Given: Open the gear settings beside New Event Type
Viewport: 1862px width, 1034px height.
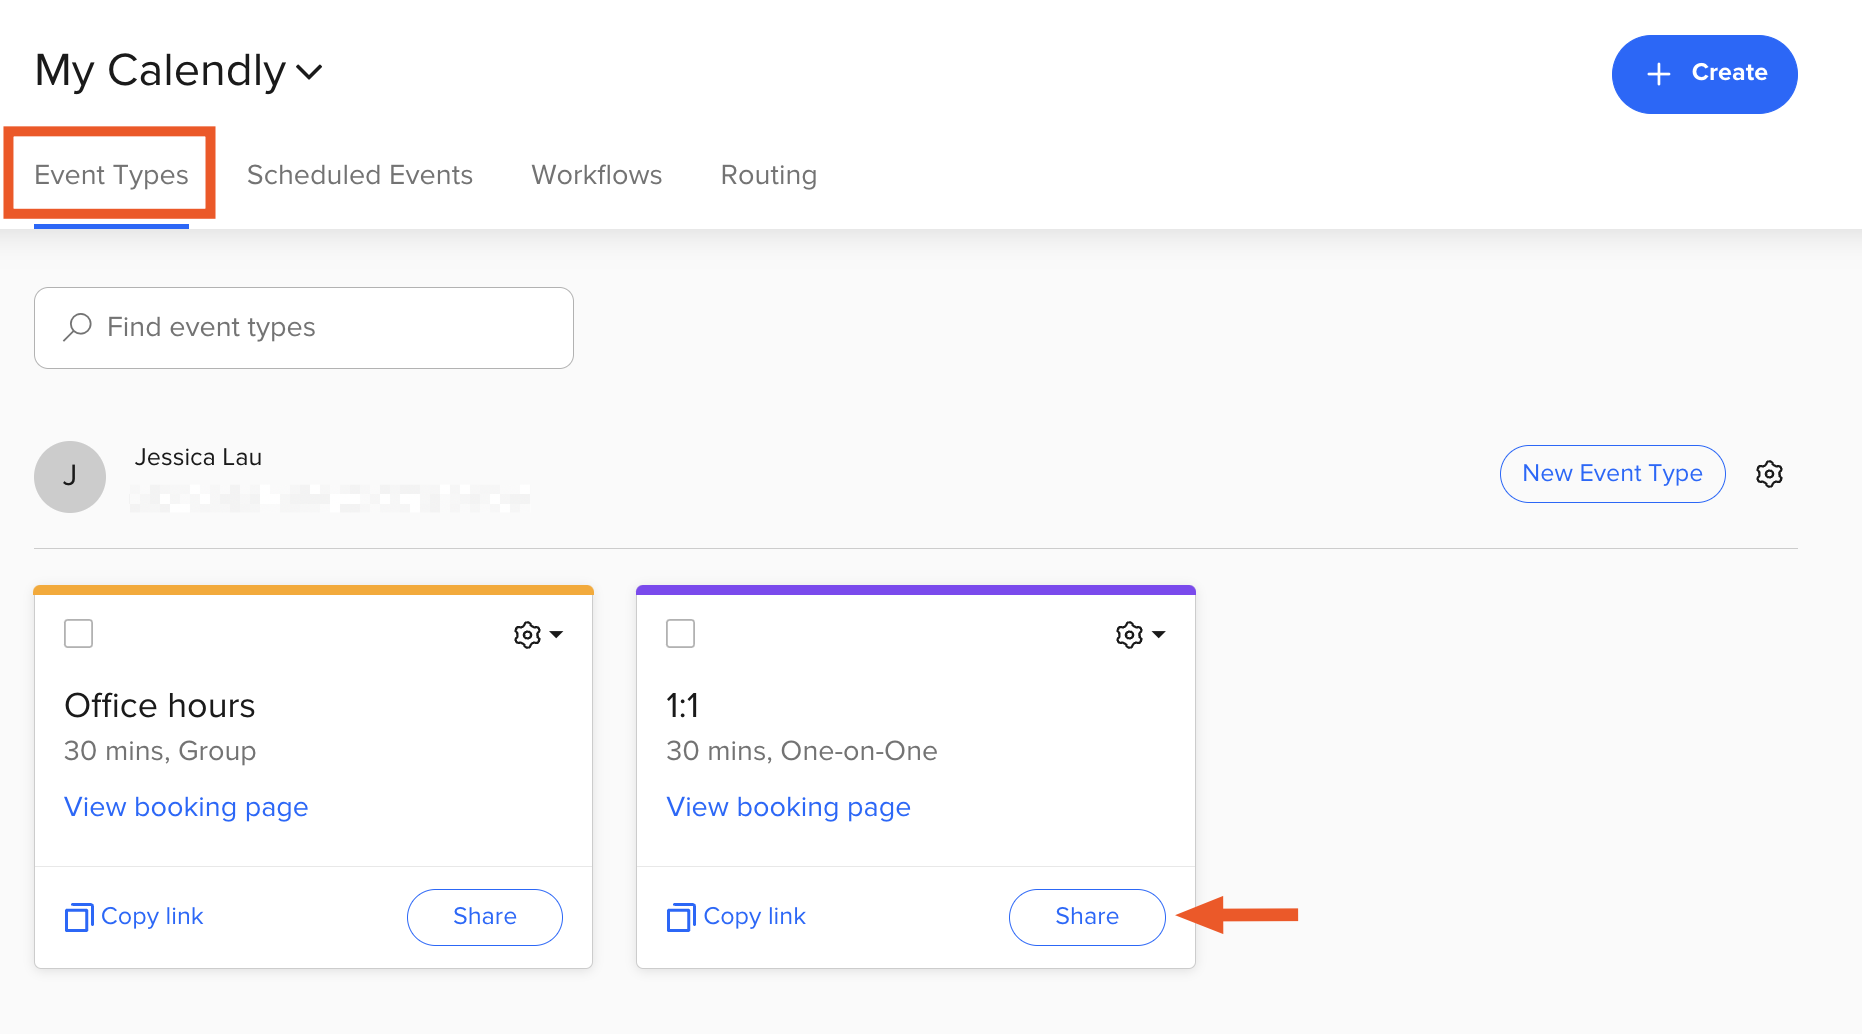Looking at the screenshot, I should point(1769,474).
